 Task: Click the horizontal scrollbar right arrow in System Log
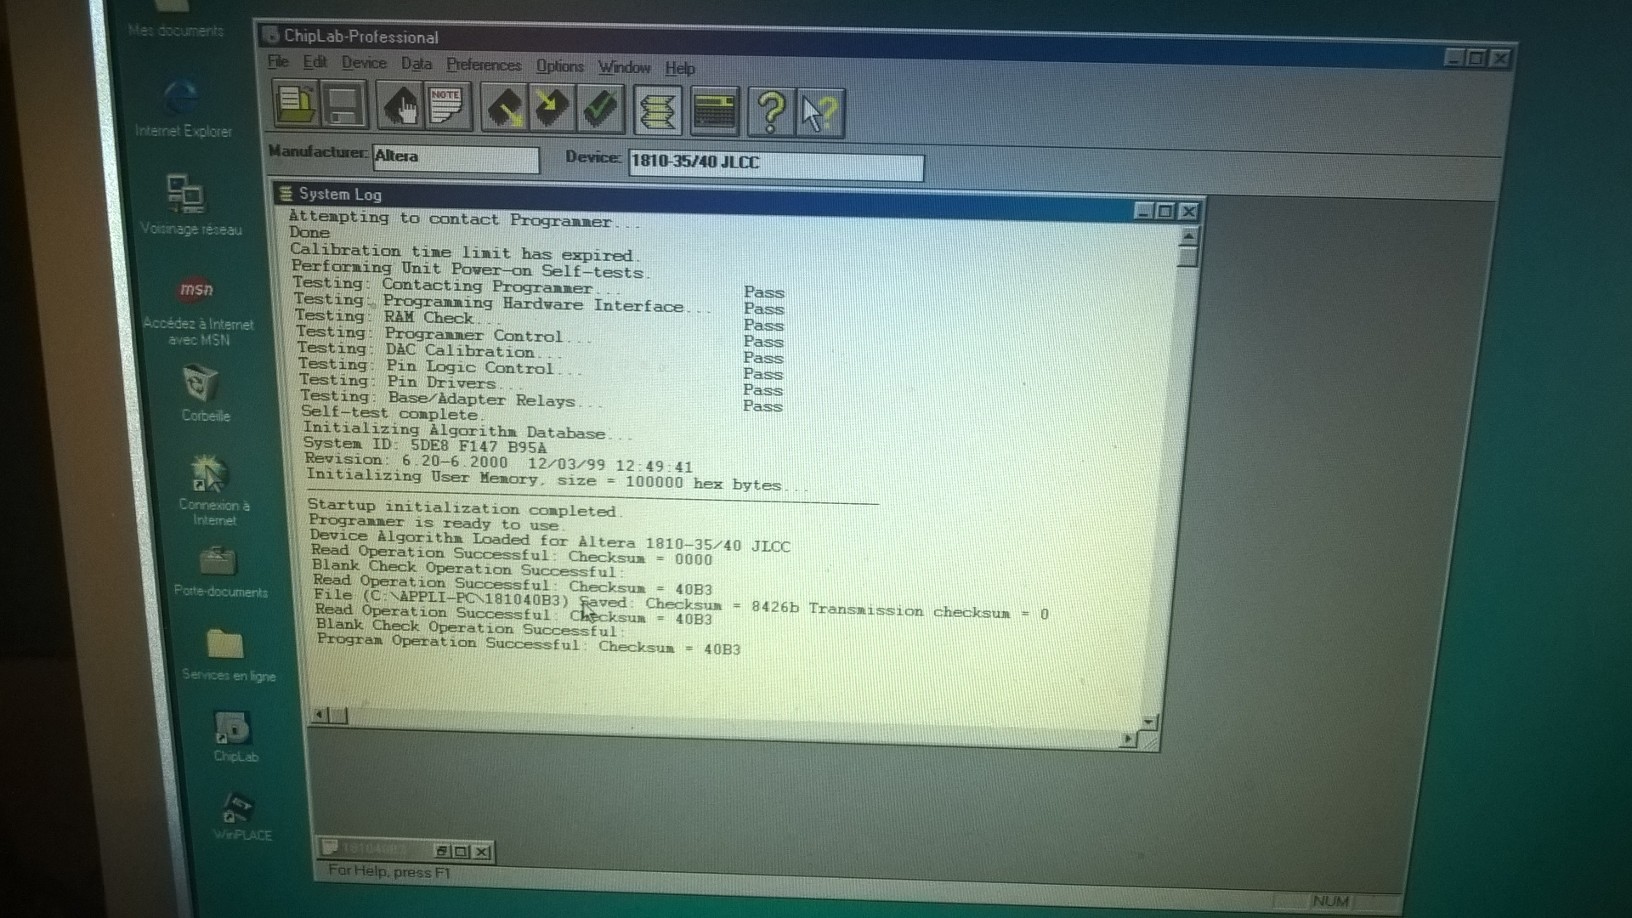[x=1127, y=739]
